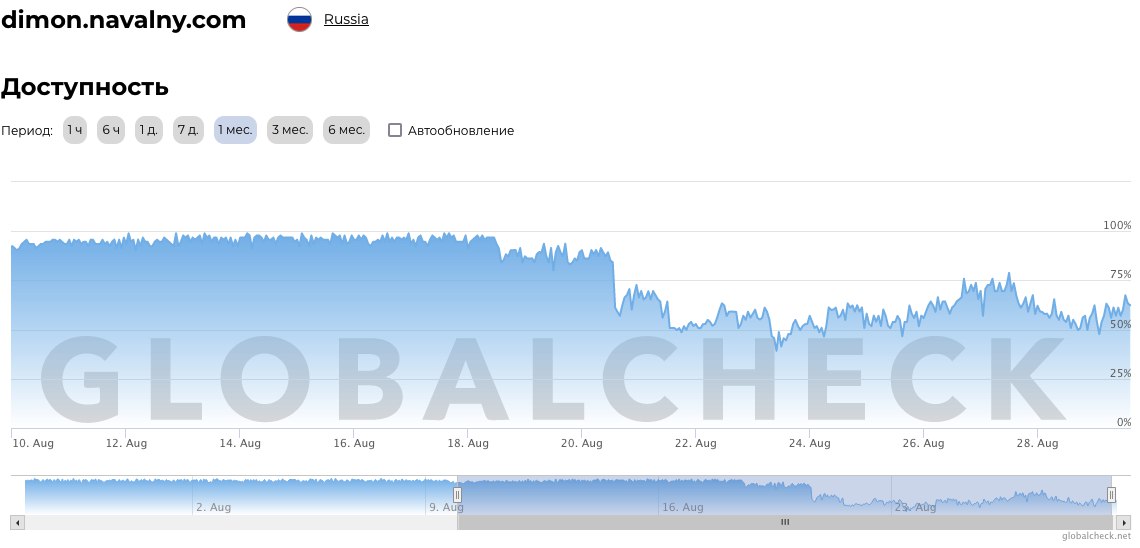The height and width of the screenshot is (548, 1140).
Task: Click the 25% axis label
Action: (1120, 373)
